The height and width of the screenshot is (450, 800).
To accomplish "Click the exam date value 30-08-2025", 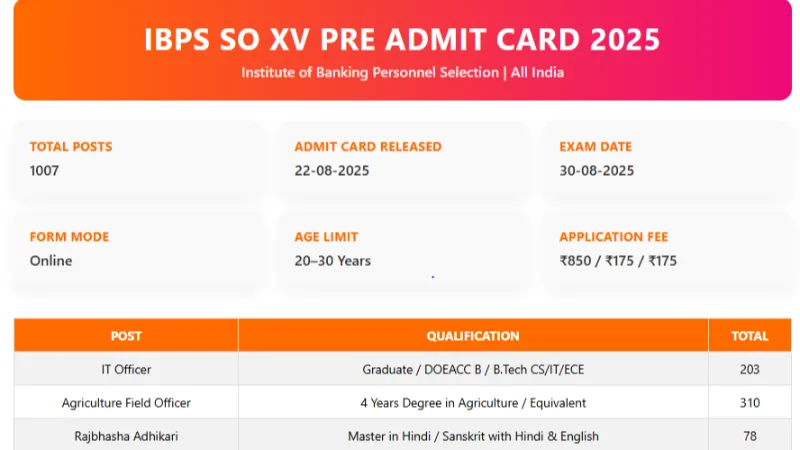I will (596, 170).
